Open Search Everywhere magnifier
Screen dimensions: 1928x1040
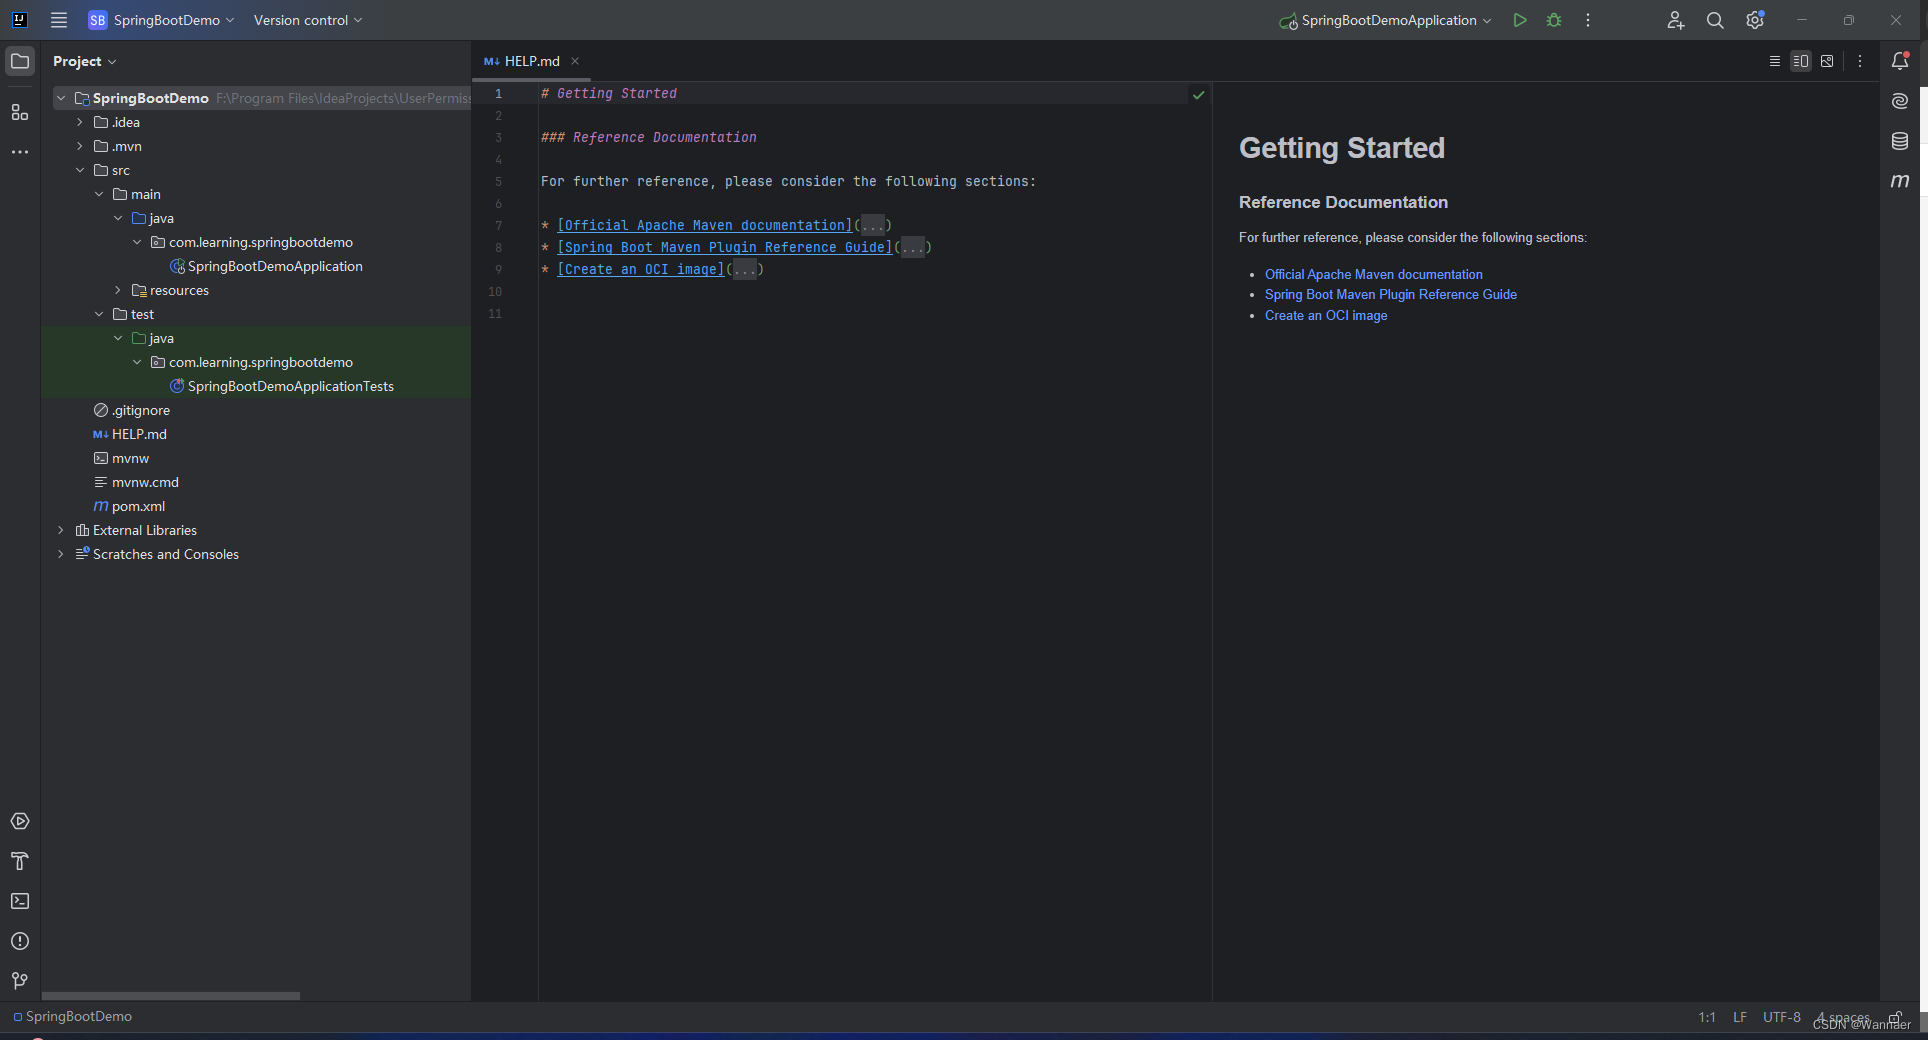click(x=1715, y=20)
